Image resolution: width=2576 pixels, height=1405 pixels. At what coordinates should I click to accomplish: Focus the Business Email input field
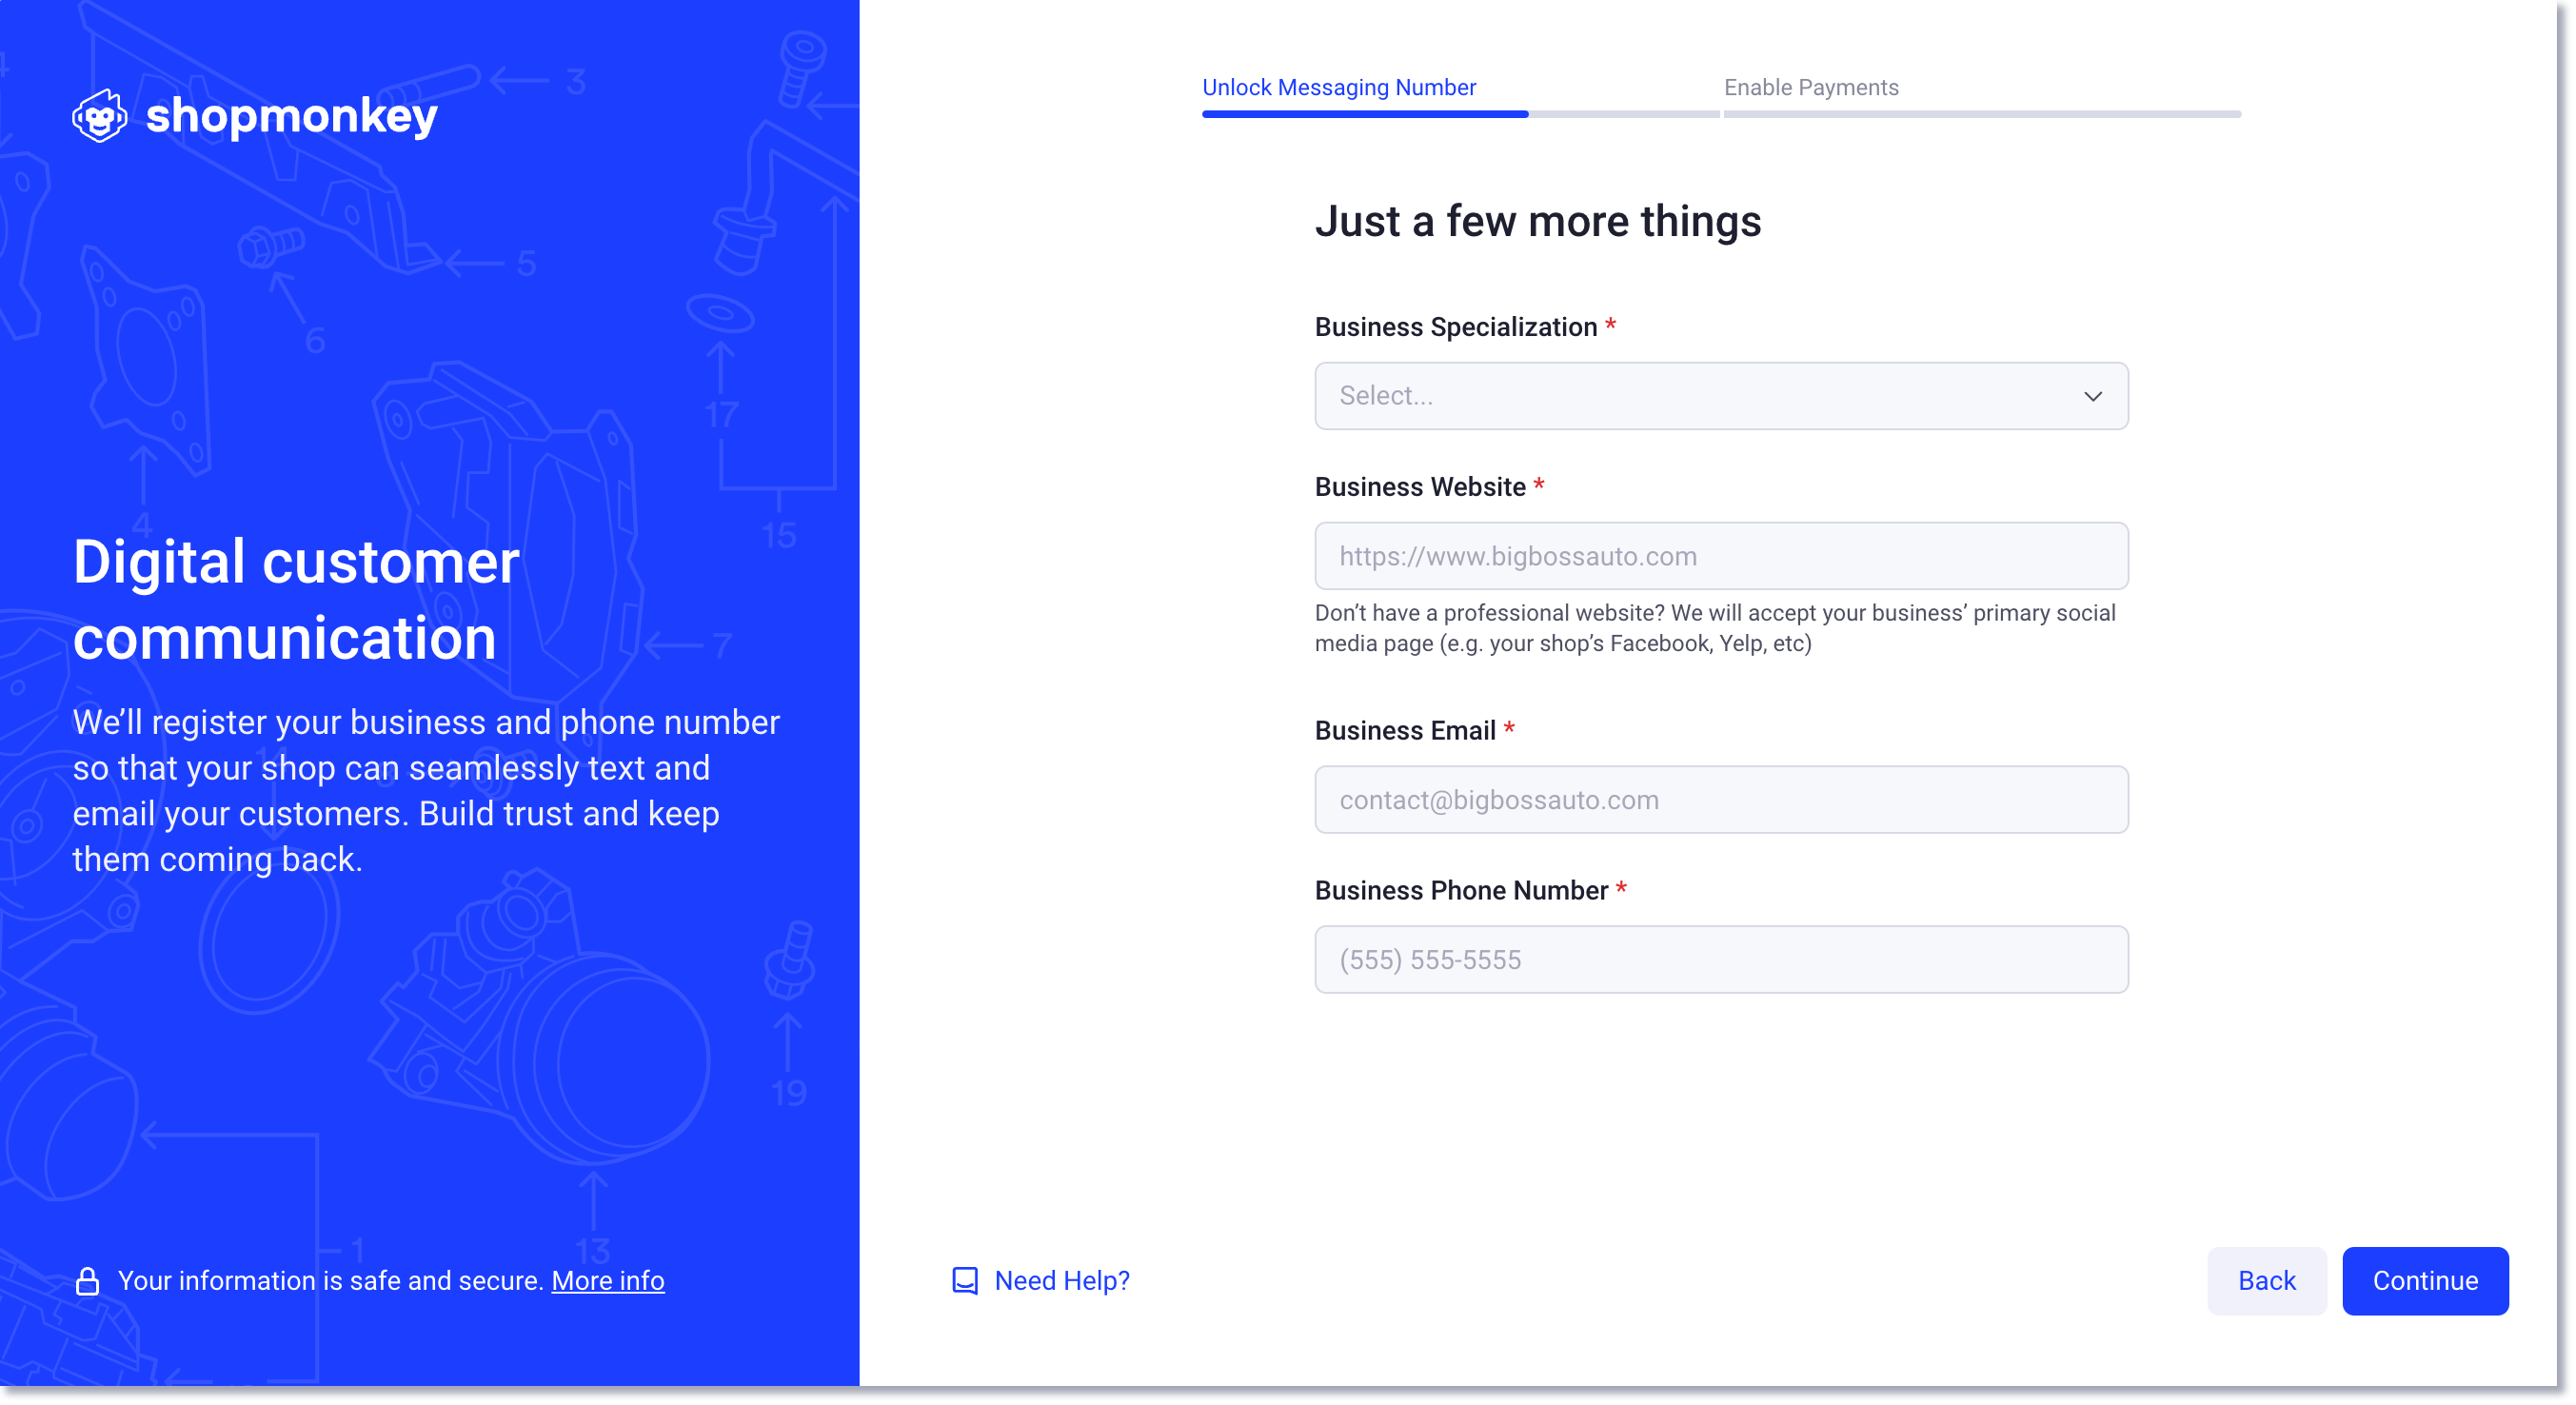click(1721, 800)
